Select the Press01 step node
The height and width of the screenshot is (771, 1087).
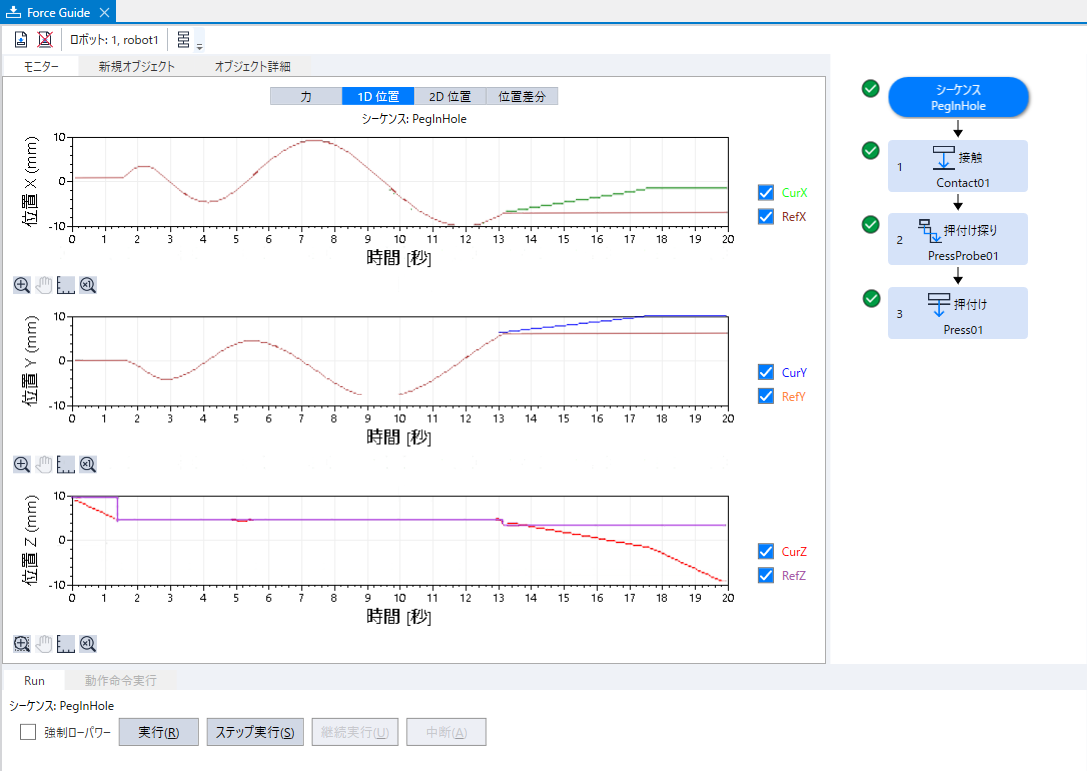click(x=957, y=313)
